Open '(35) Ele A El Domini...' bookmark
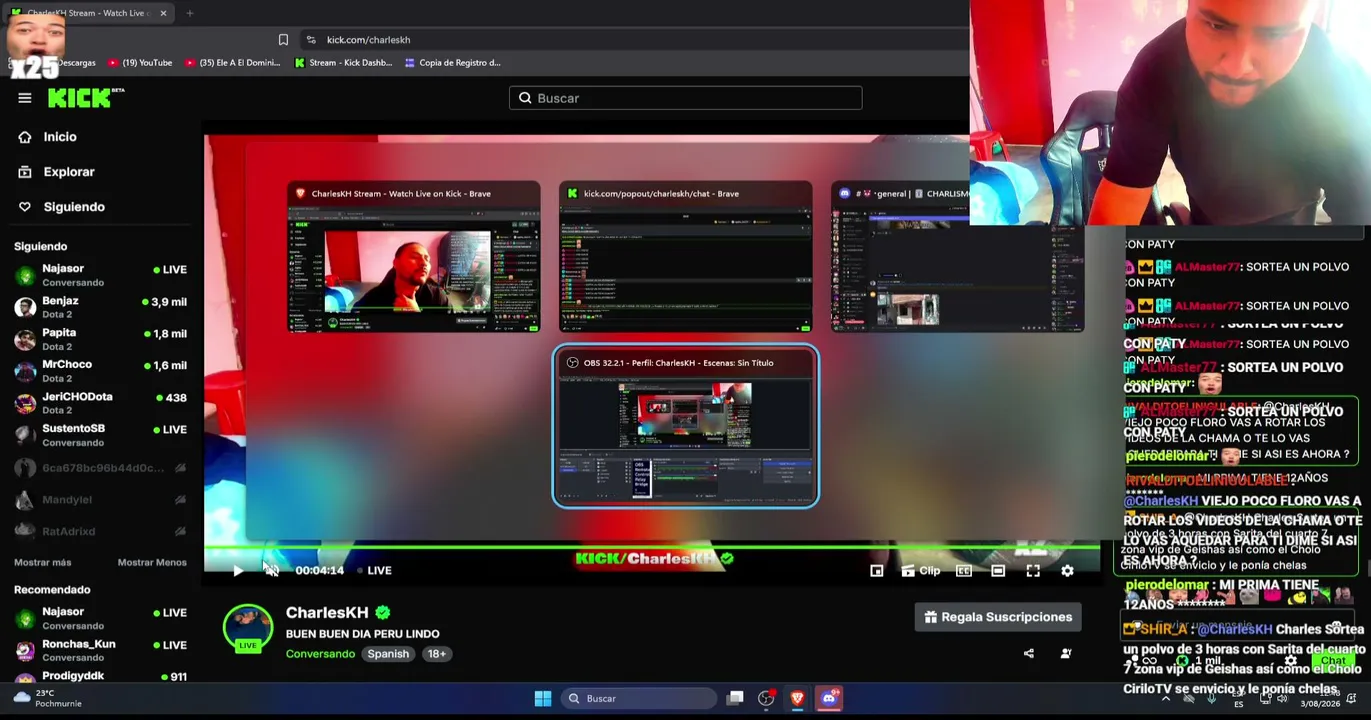 (x=233, y=63)
